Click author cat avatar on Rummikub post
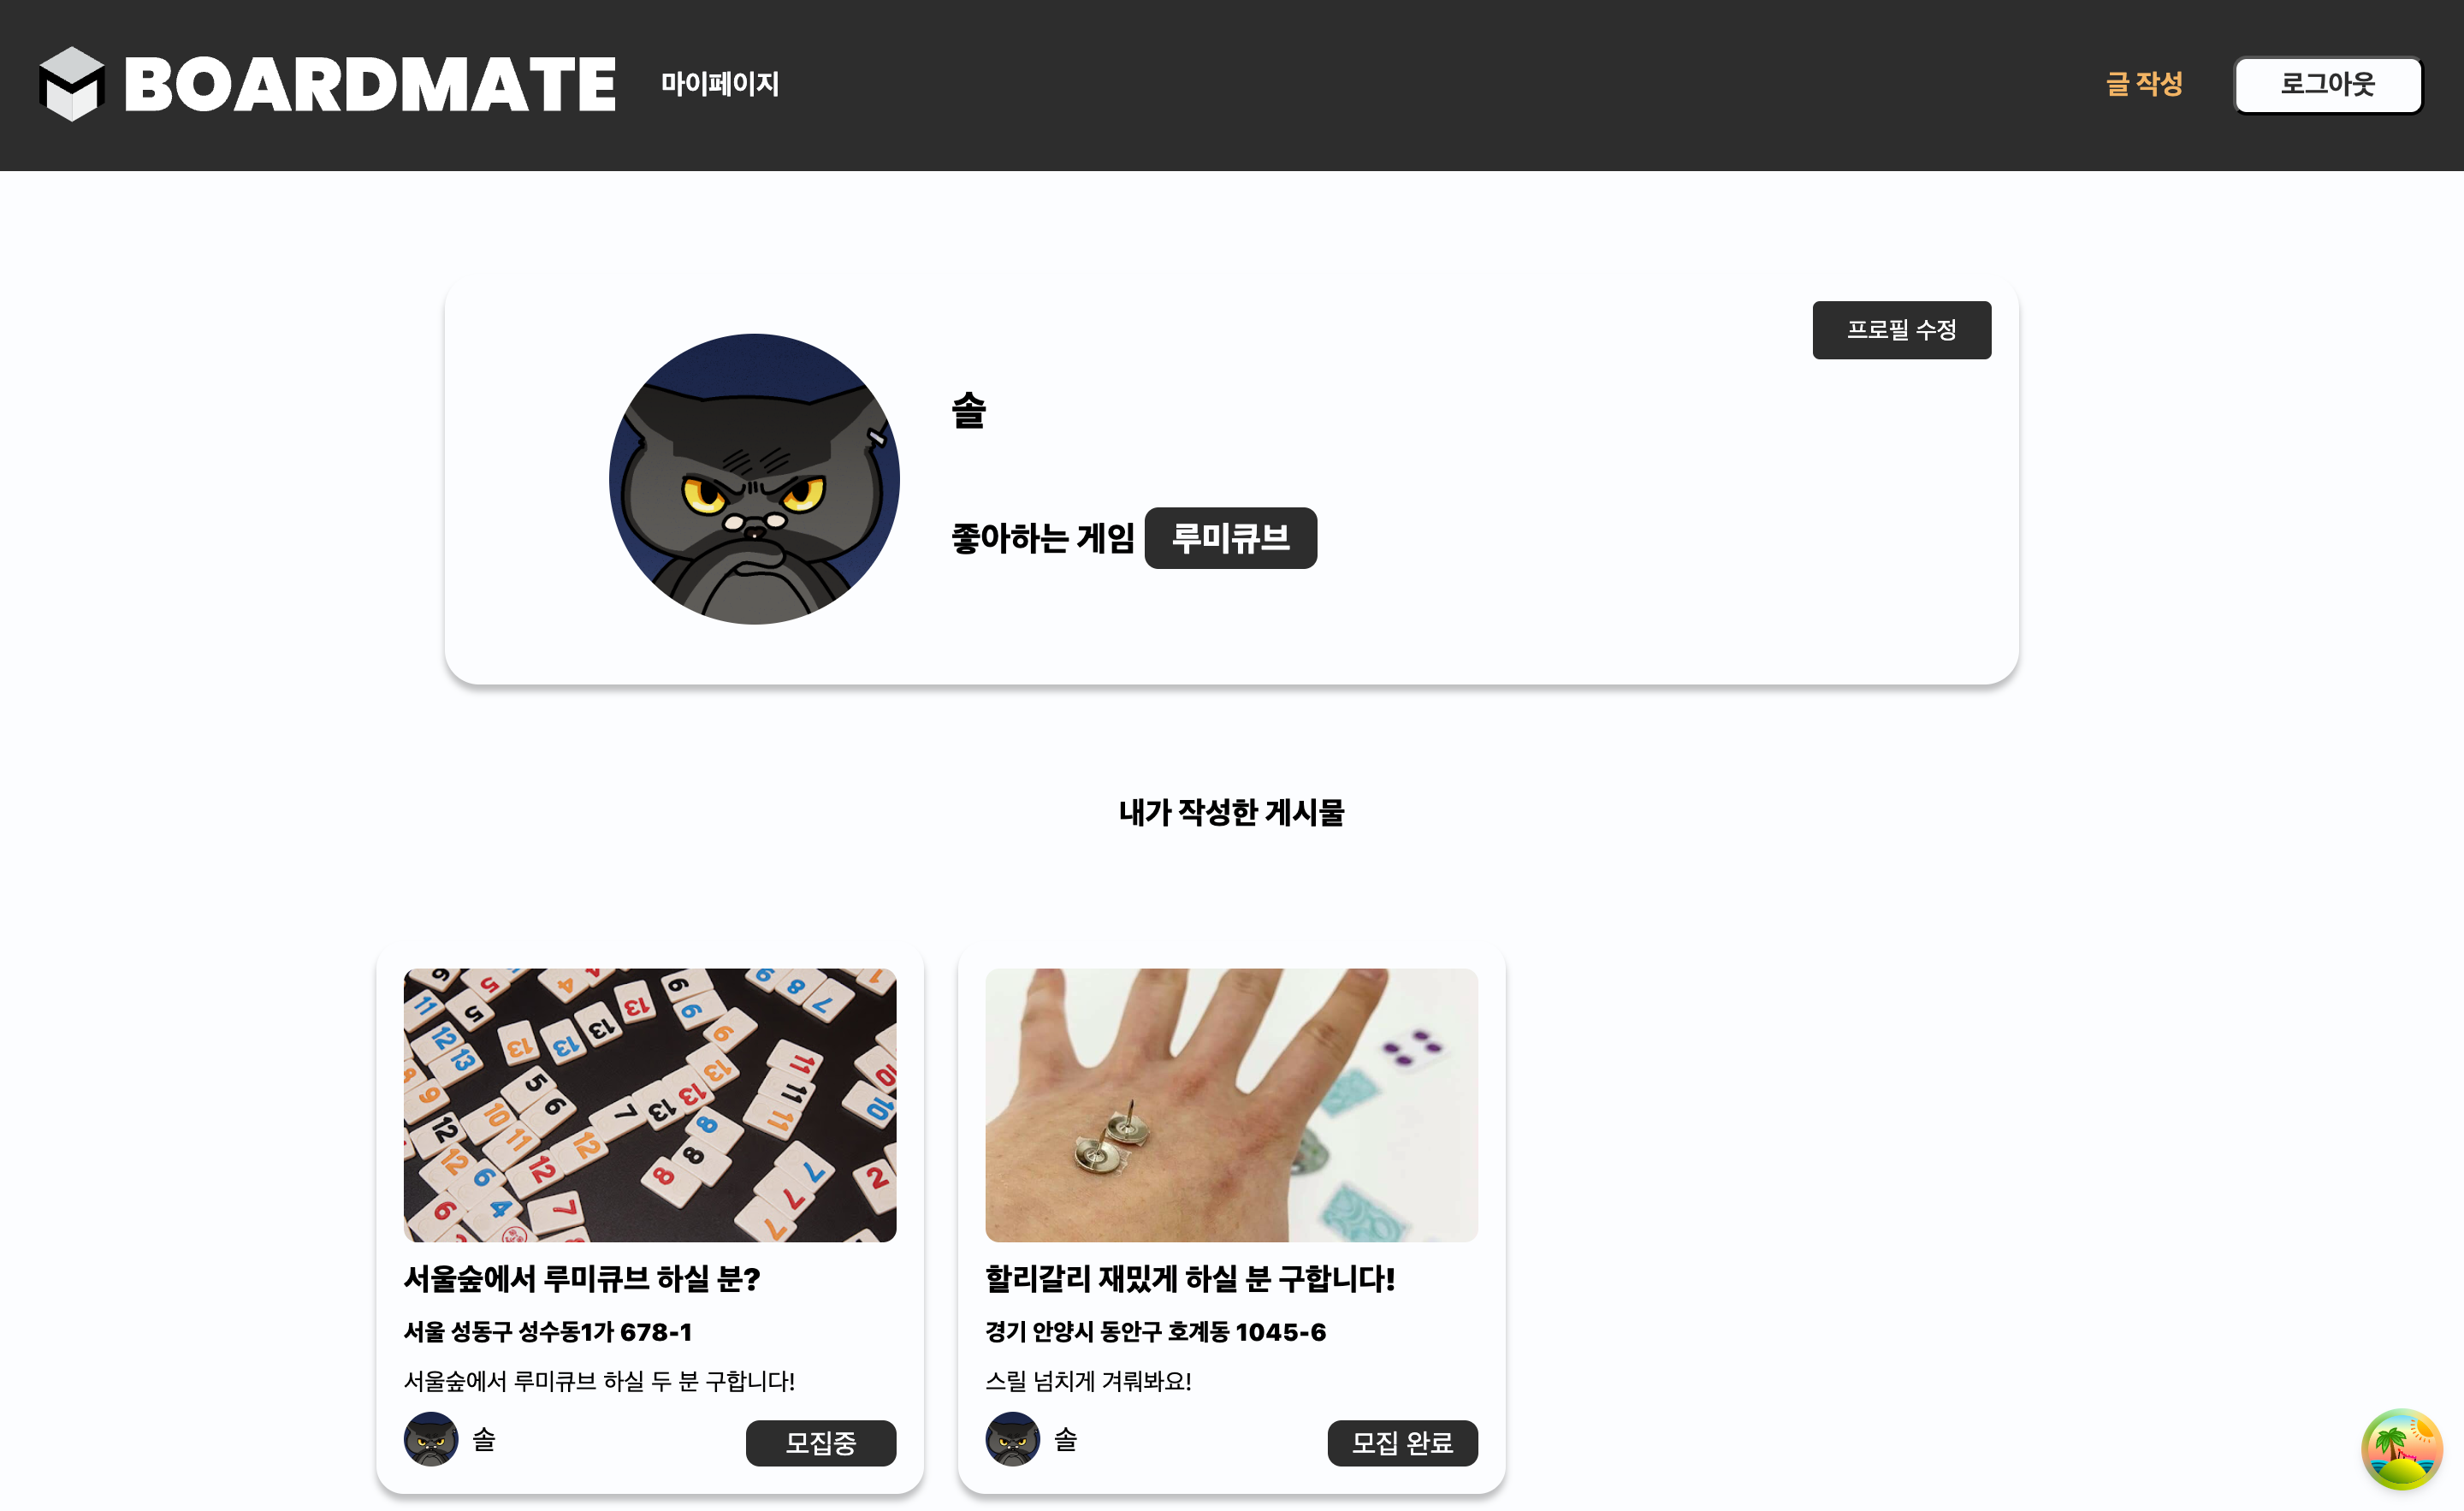 coord(431,1439)
